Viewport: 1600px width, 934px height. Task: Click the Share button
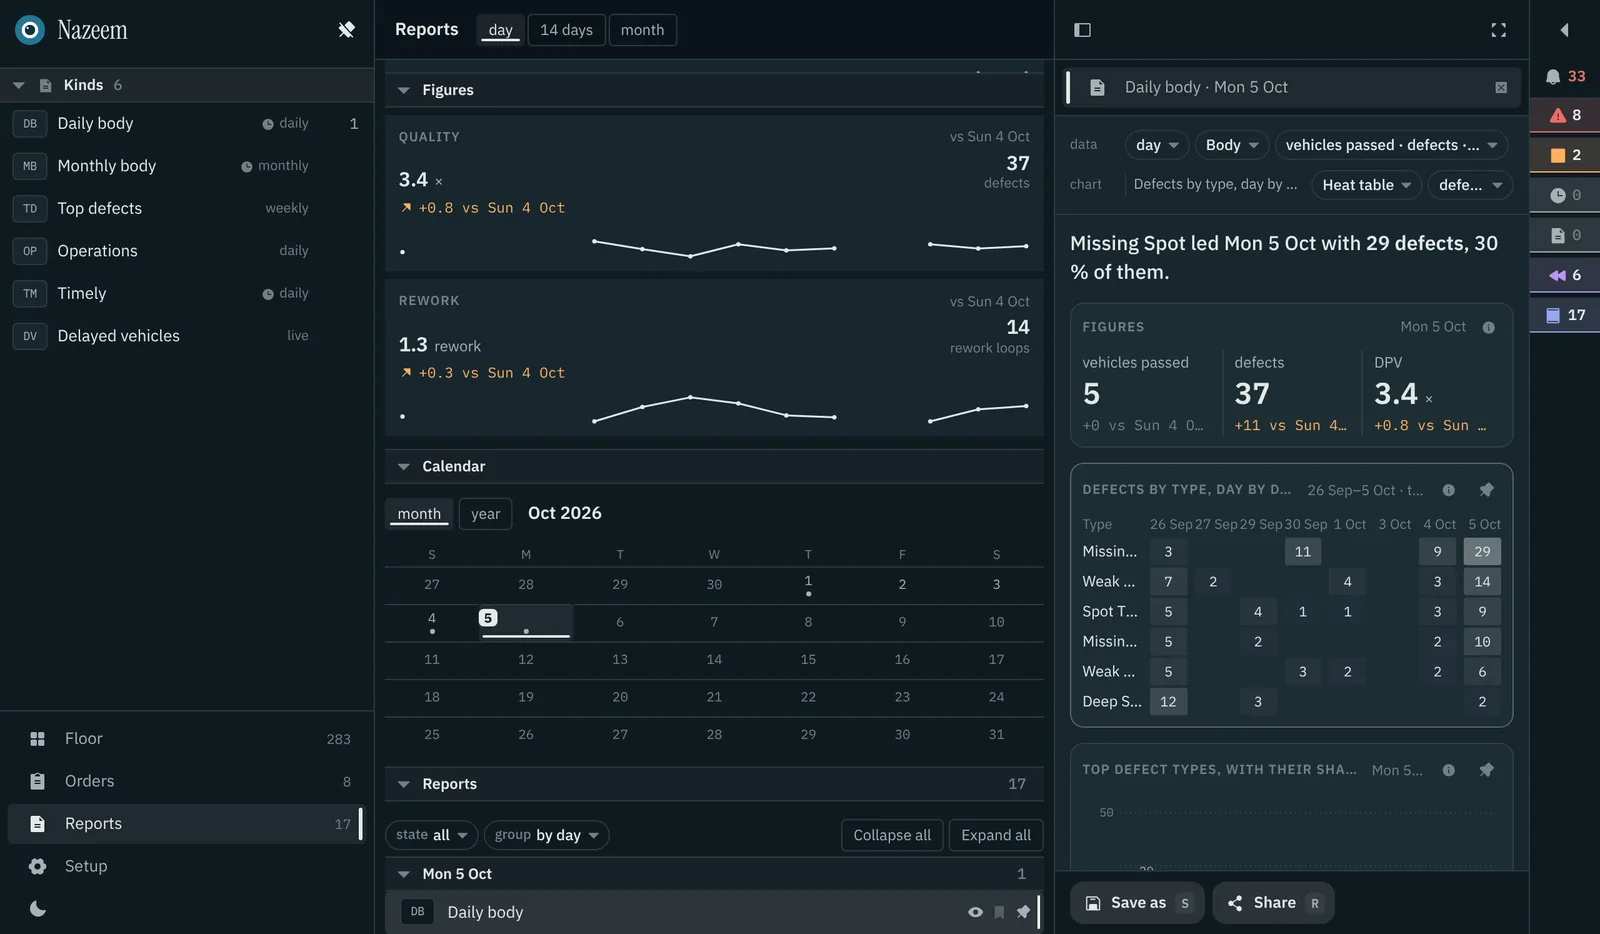click(x=1273, y=903)
